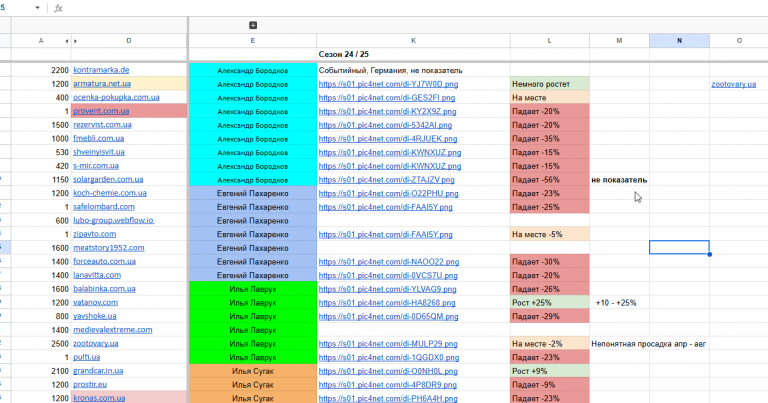Select the 'Немного растет' green status cell
The height and width of the screenshot is (403, 768).
click(x=550, y=84)
